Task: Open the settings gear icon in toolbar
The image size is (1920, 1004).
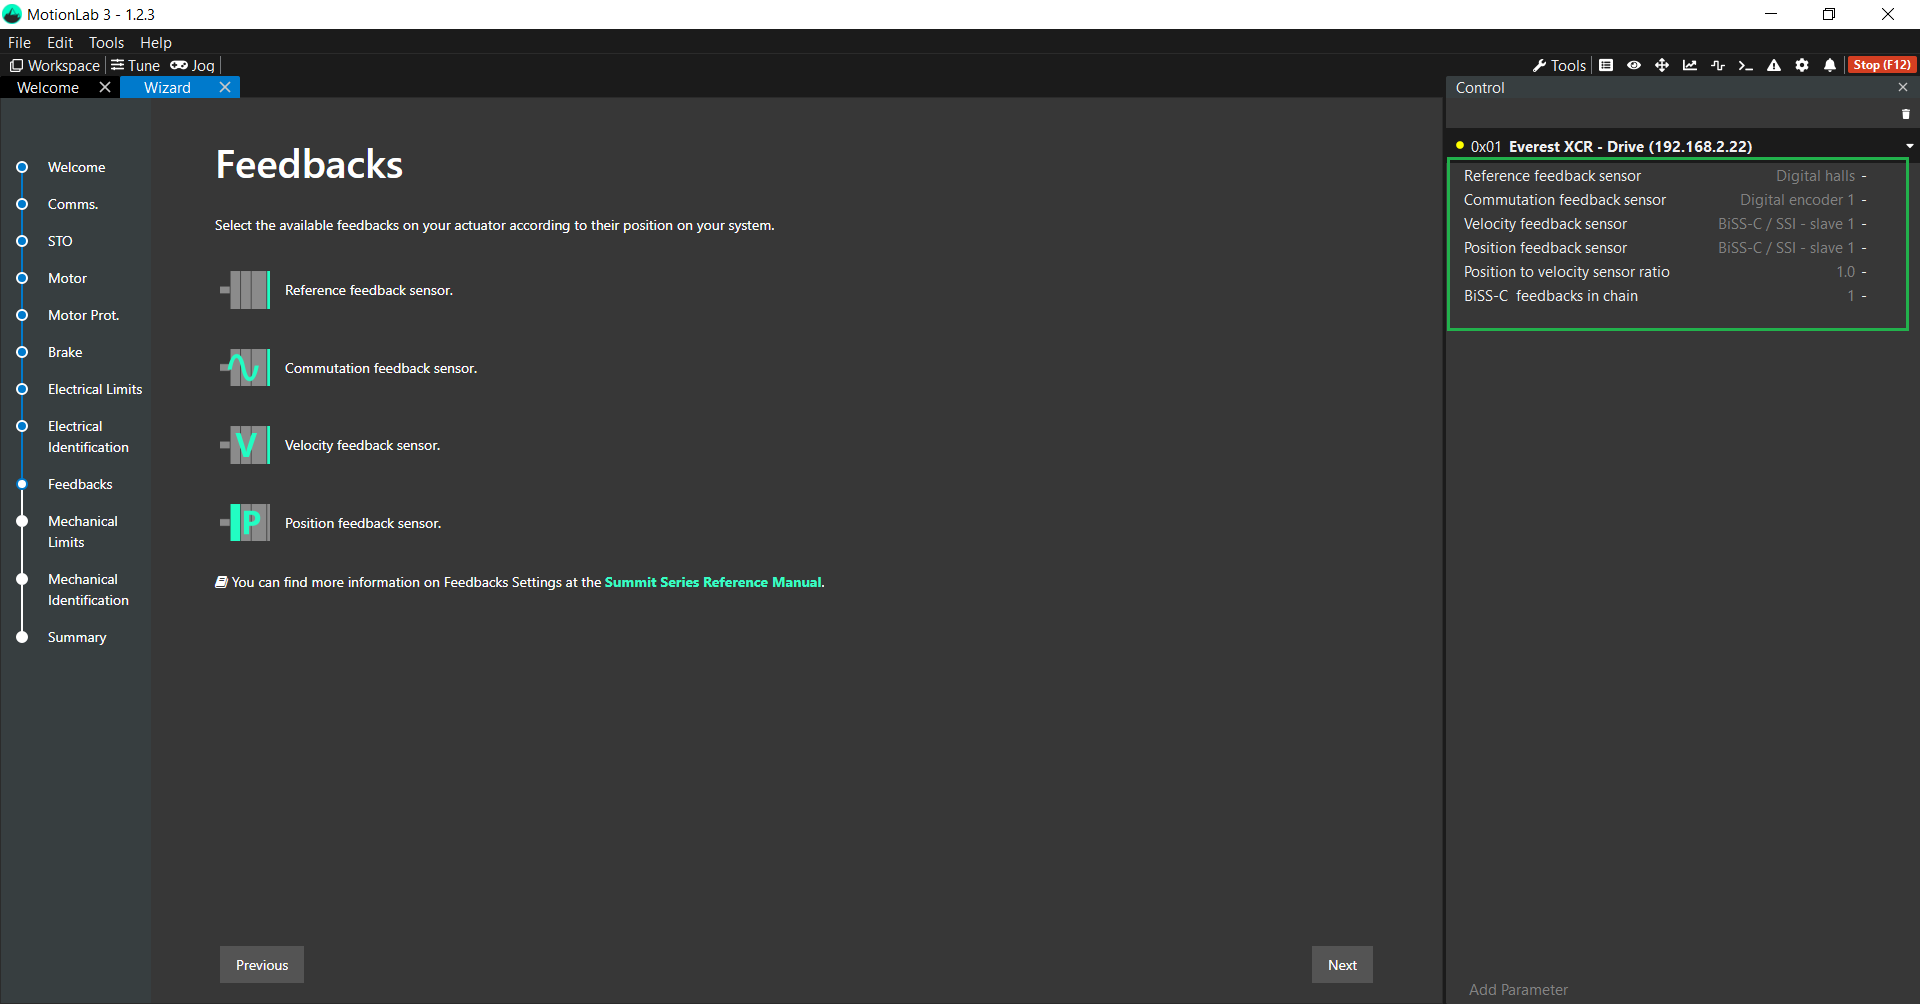Action: (x=1802, y=65)
